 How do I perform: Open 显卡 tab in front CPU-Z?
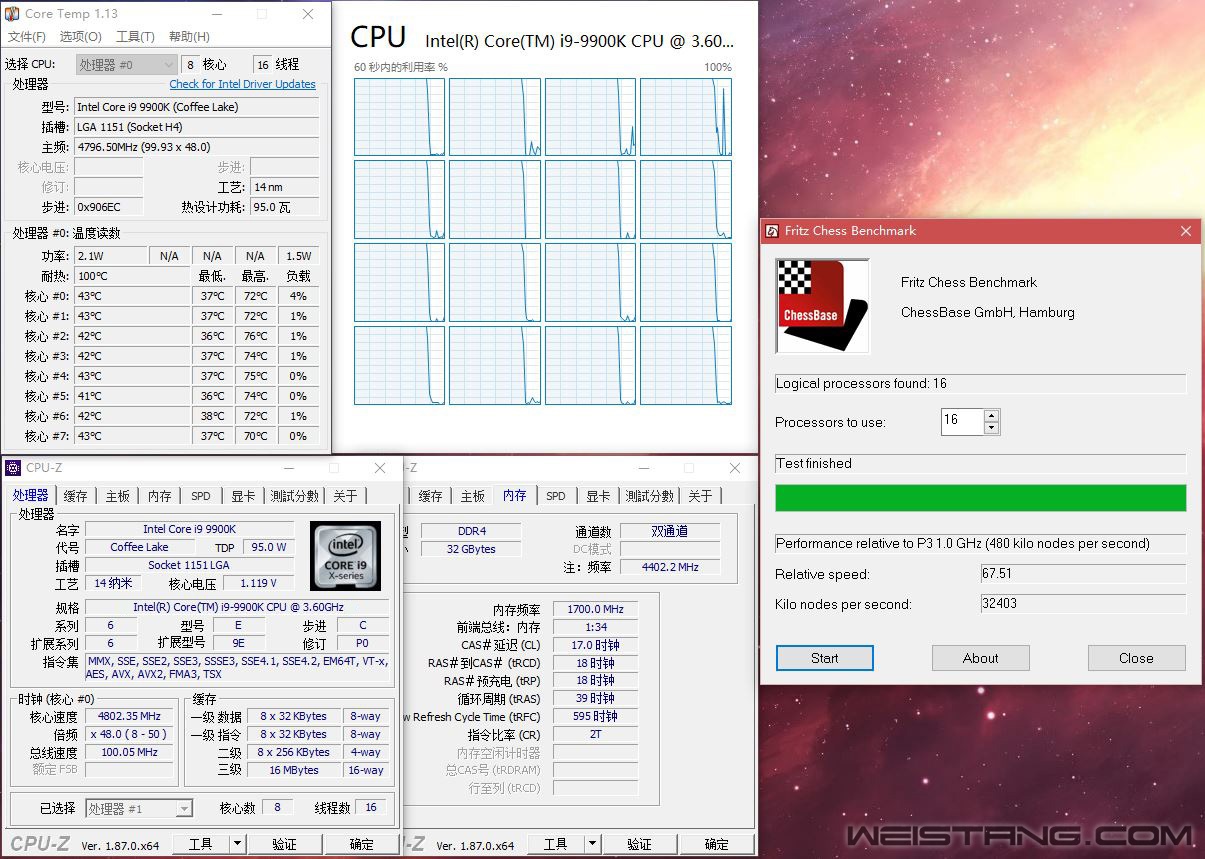coord(243,496)
